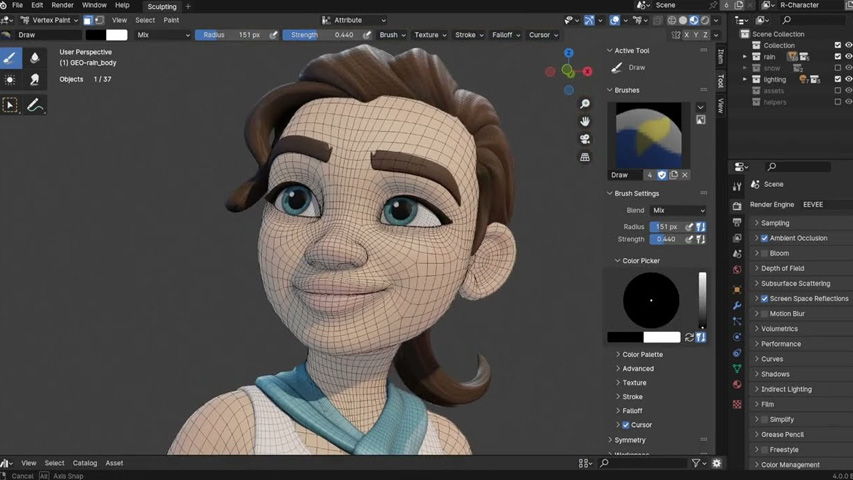This screenshot has height=480, width=853.
Task: Hide the rain collection with eye icon
Action: click(x=848, y=57)
